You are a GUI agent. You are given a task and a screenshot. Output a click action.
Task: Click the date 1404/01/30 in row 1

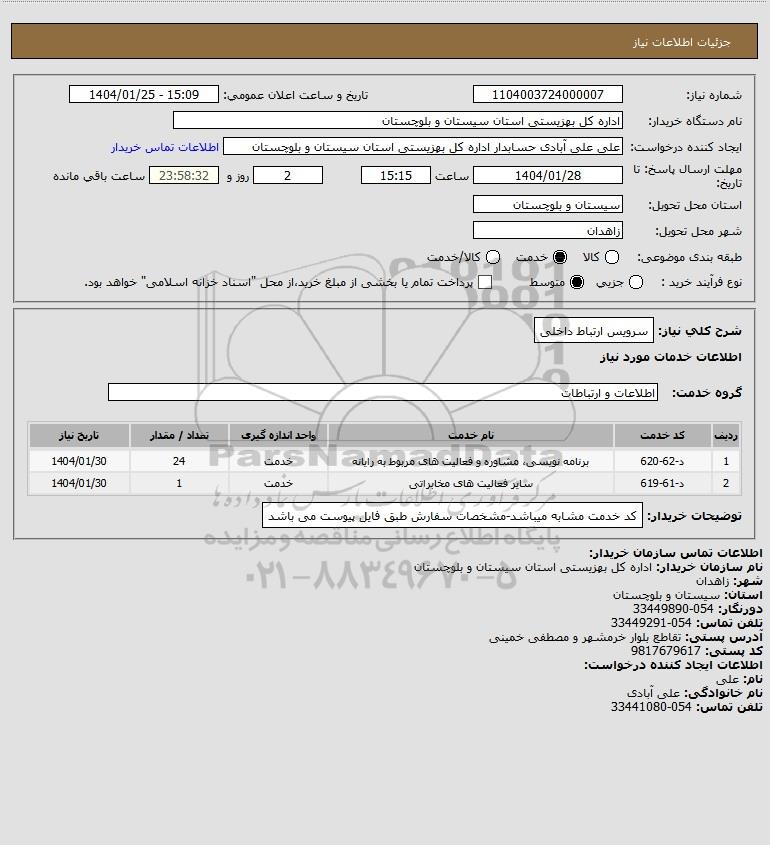coord(79,461)
